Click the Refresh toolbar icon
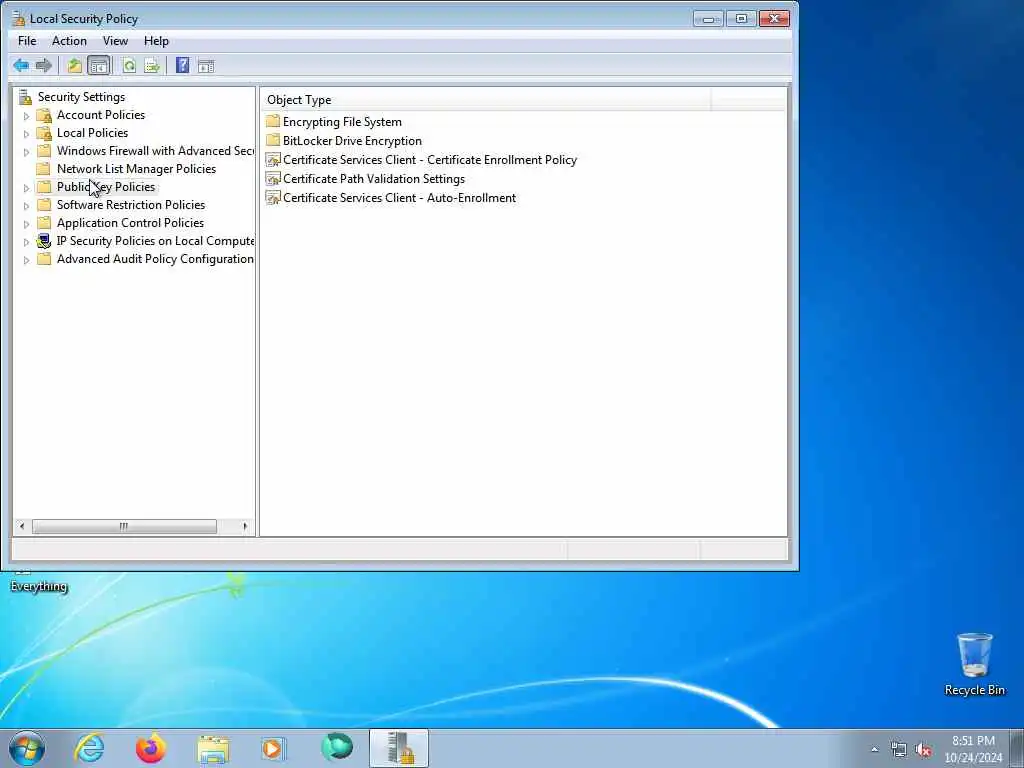 tap(129, 65)
